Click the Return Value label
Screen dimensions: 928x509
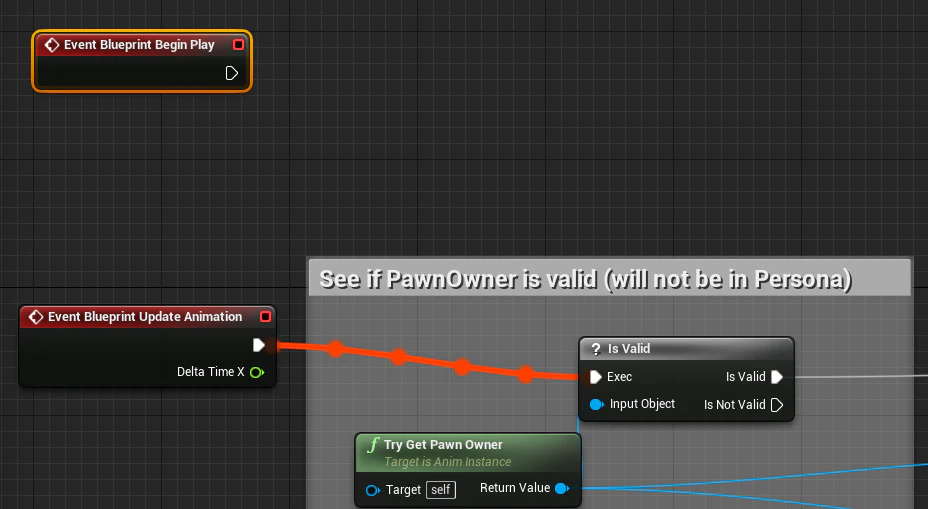tap(515, 488)
